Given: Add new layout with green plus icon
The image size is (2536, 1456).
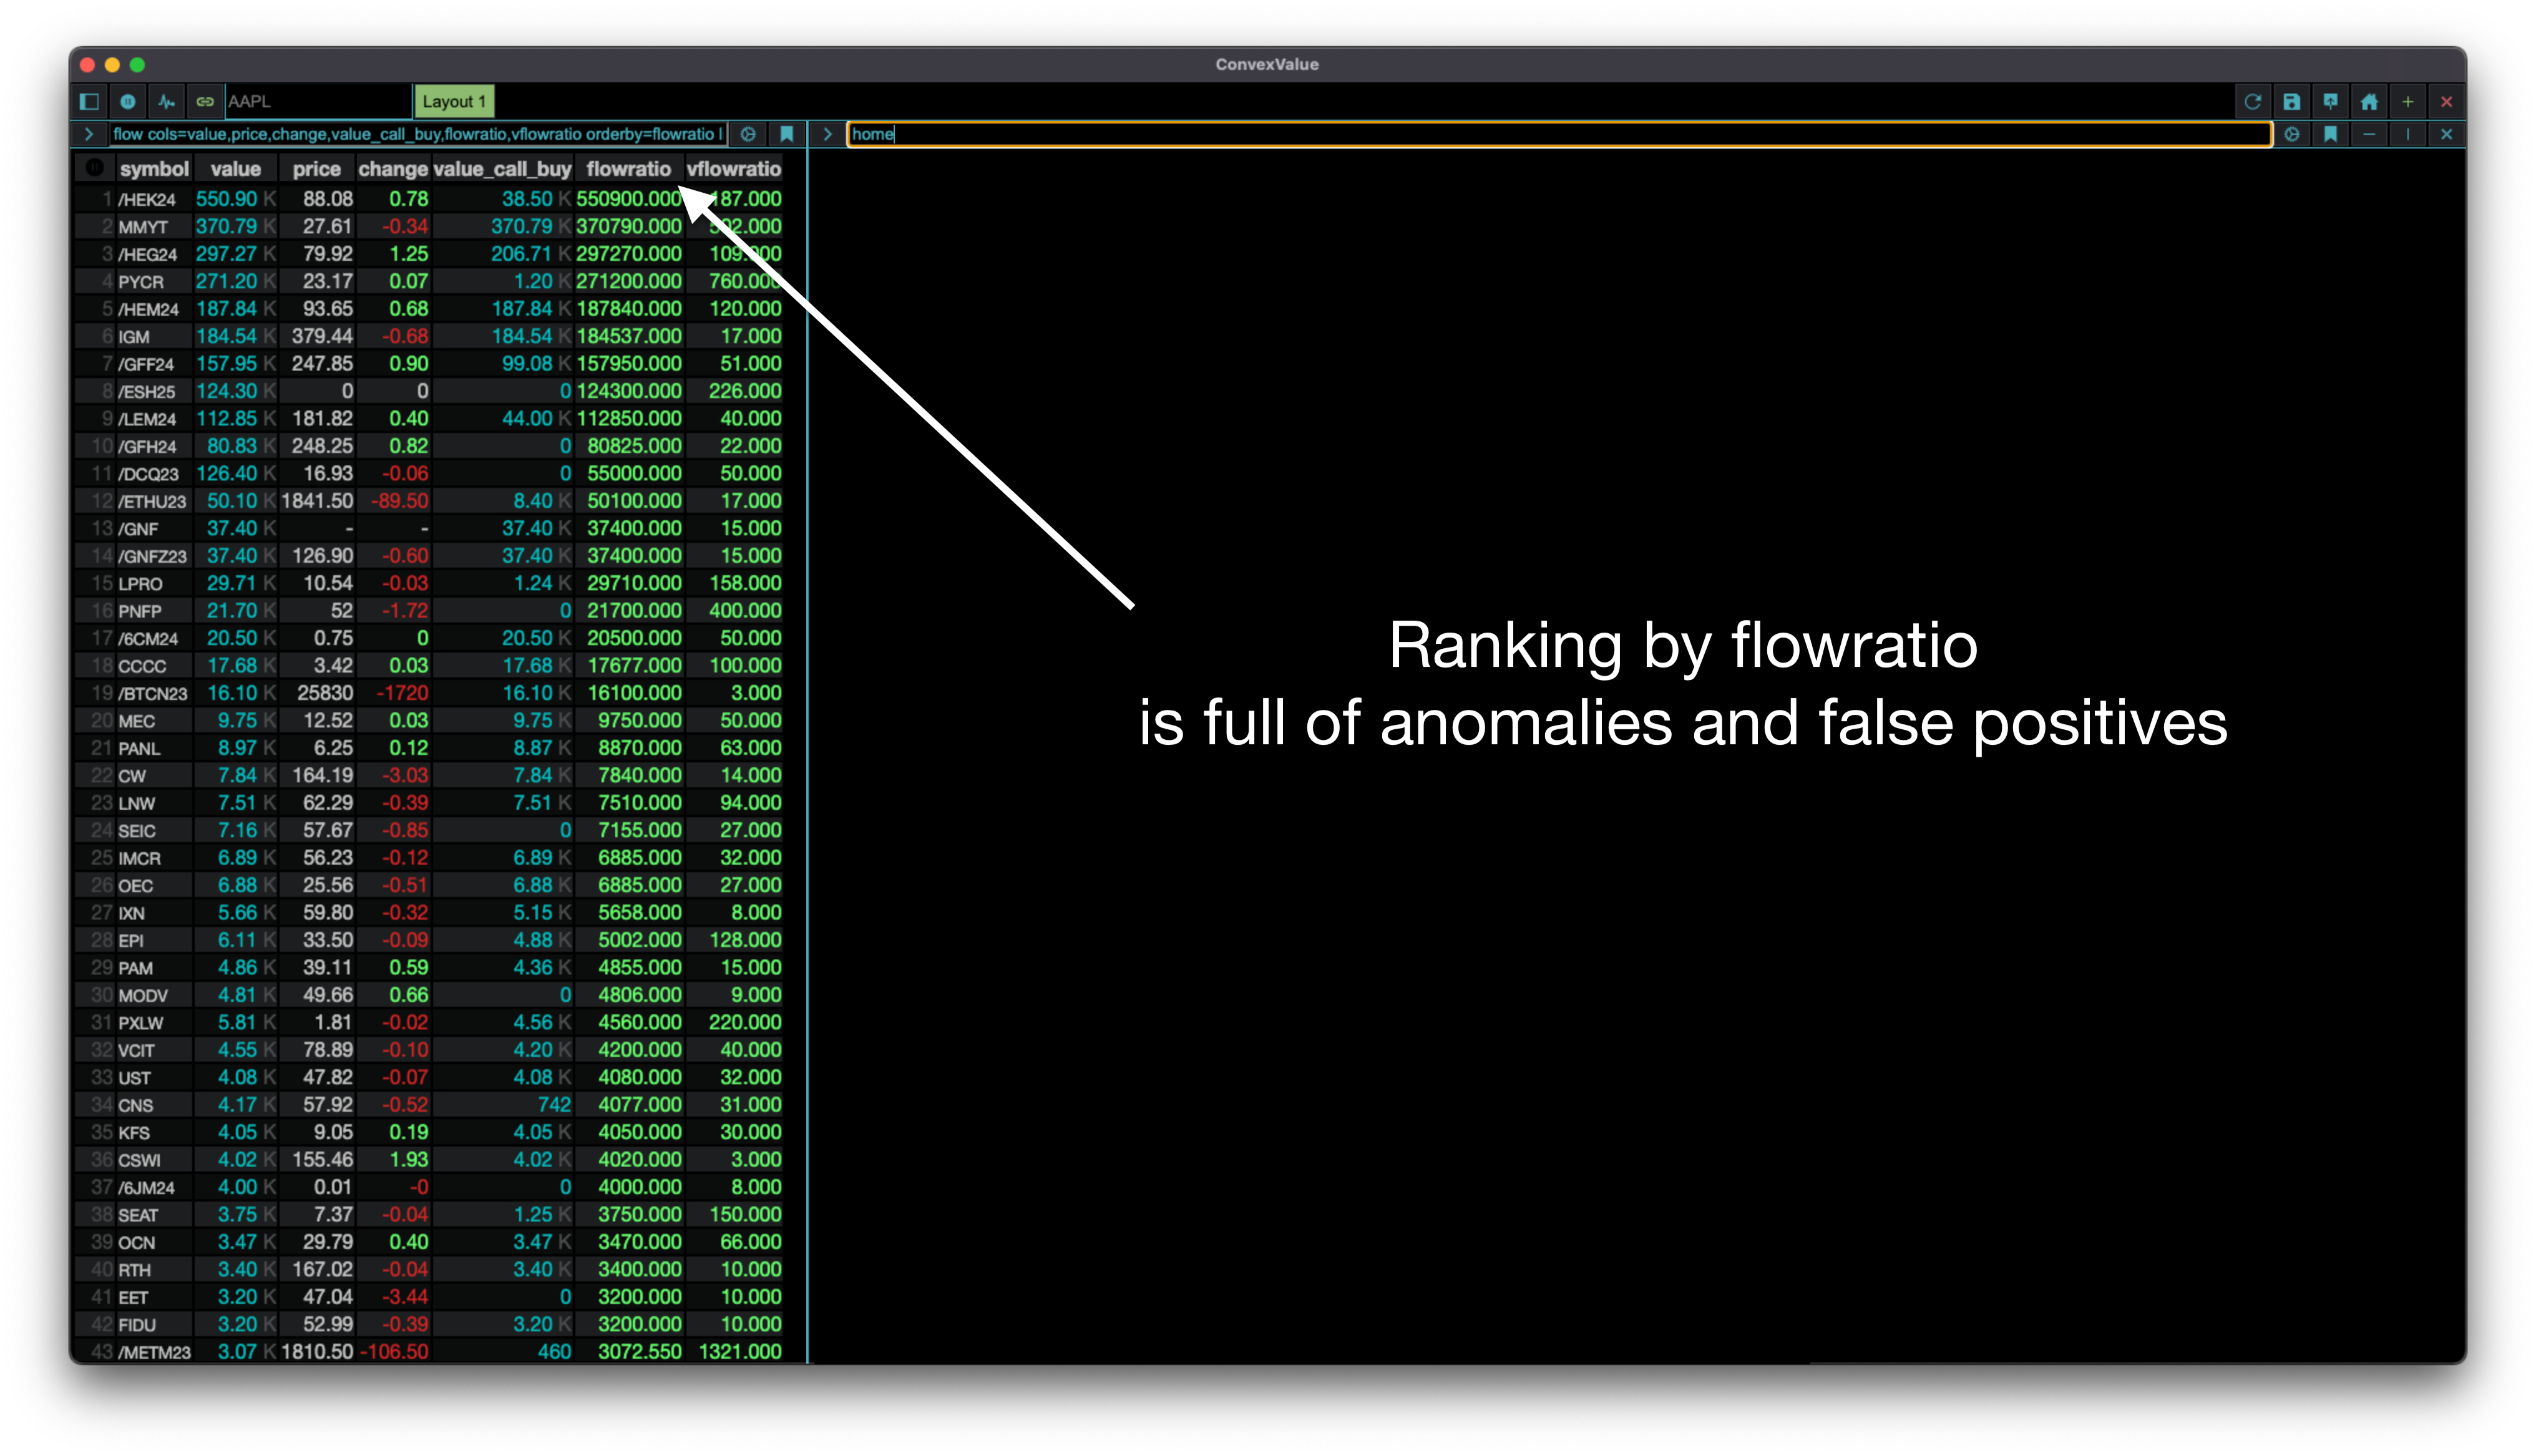Looking at the screenshot, I should pyautogui.click(x=2408, y=101).
